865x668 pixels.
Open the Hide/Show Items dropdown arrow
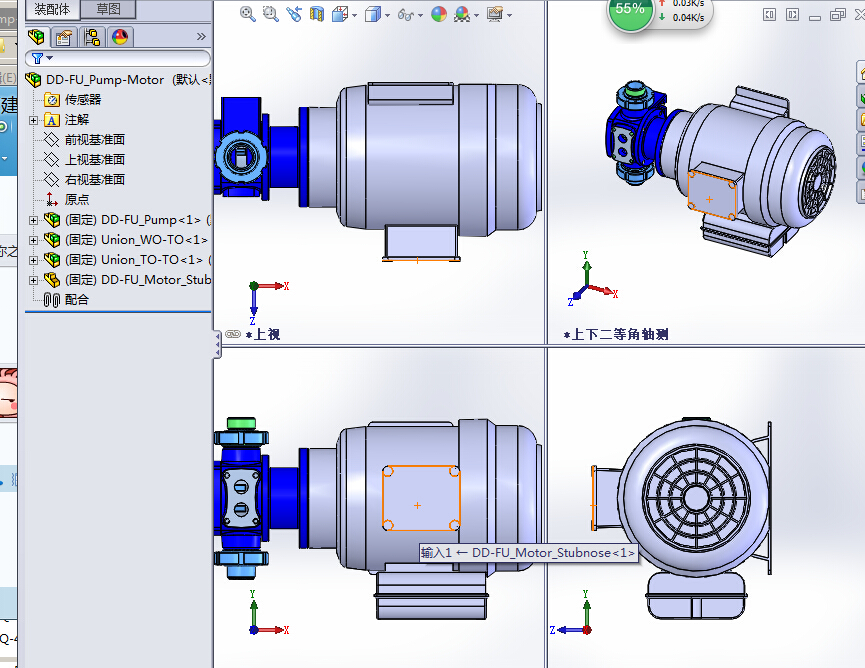pyautogui.click(x=420, y=15)
